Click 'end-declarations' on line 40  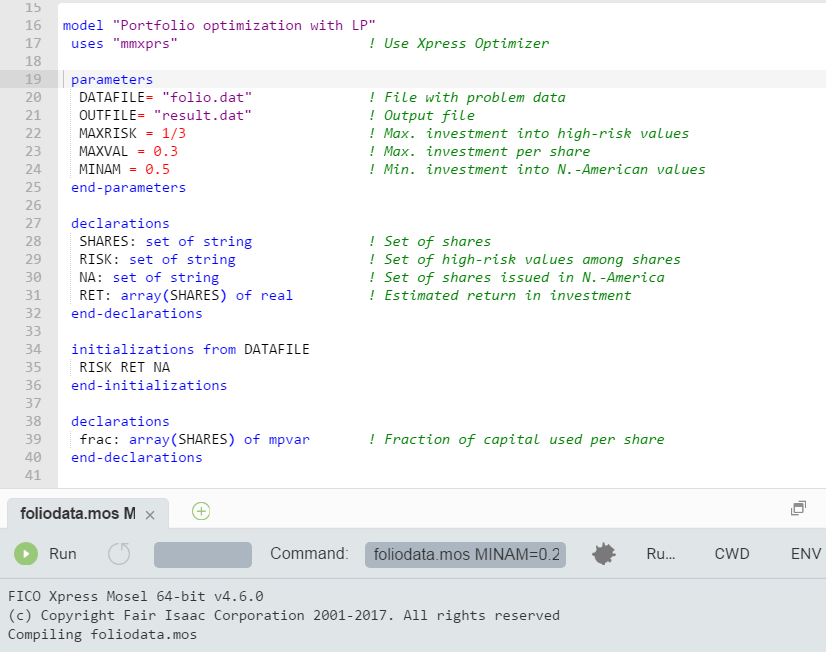coord(136,457)
